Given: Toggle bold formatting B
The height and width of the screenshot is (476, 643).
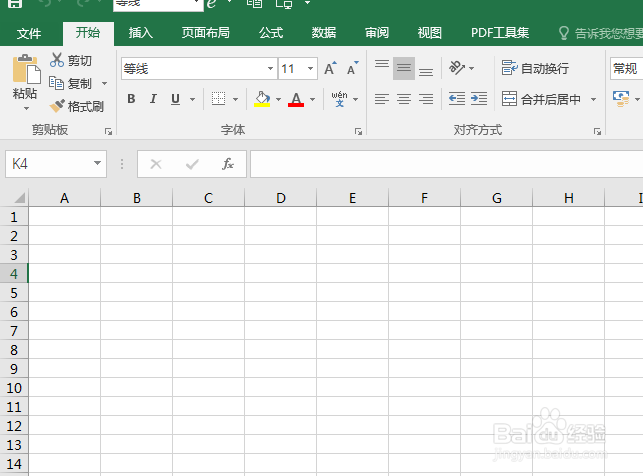Looking at the screenshot, I should (x=131, y=99).
